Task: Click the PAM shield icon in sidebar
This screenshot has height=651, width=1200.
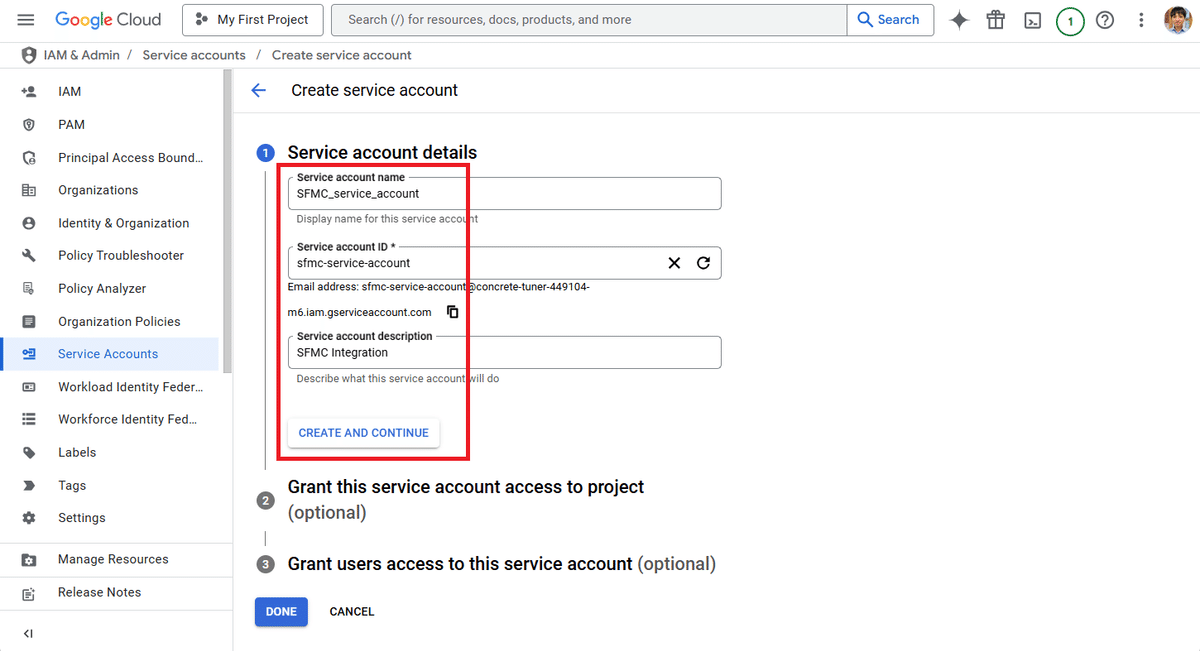Action: [29, 124]
